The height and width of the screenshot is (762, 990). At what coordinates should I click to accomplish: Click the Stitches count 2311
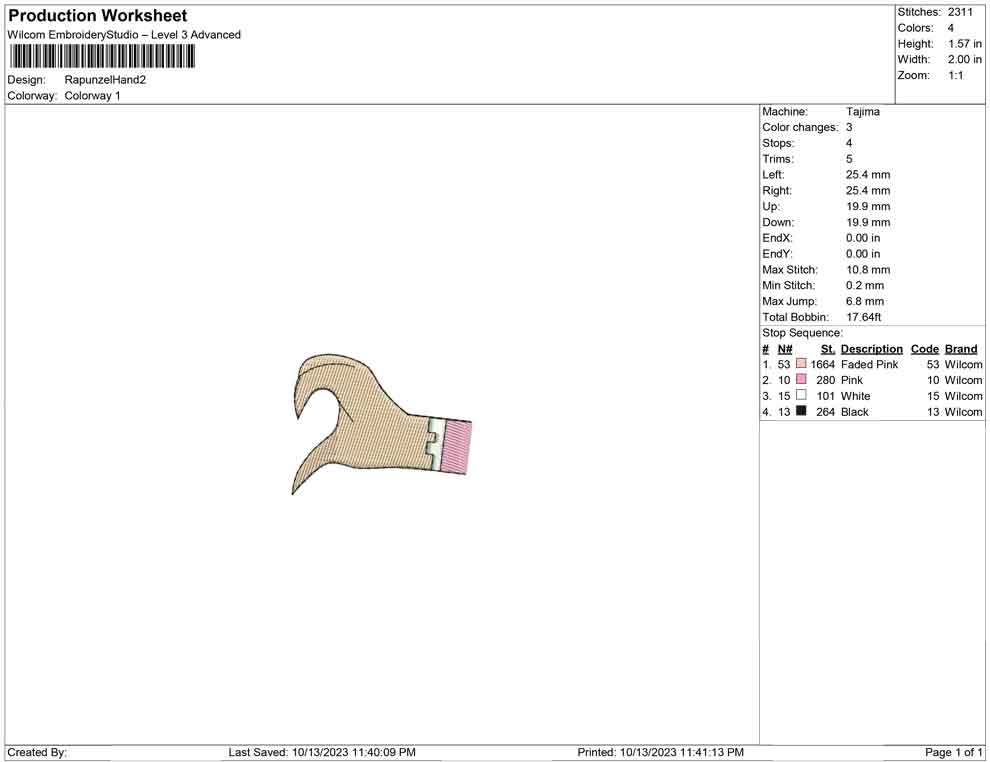pos(960,12)
